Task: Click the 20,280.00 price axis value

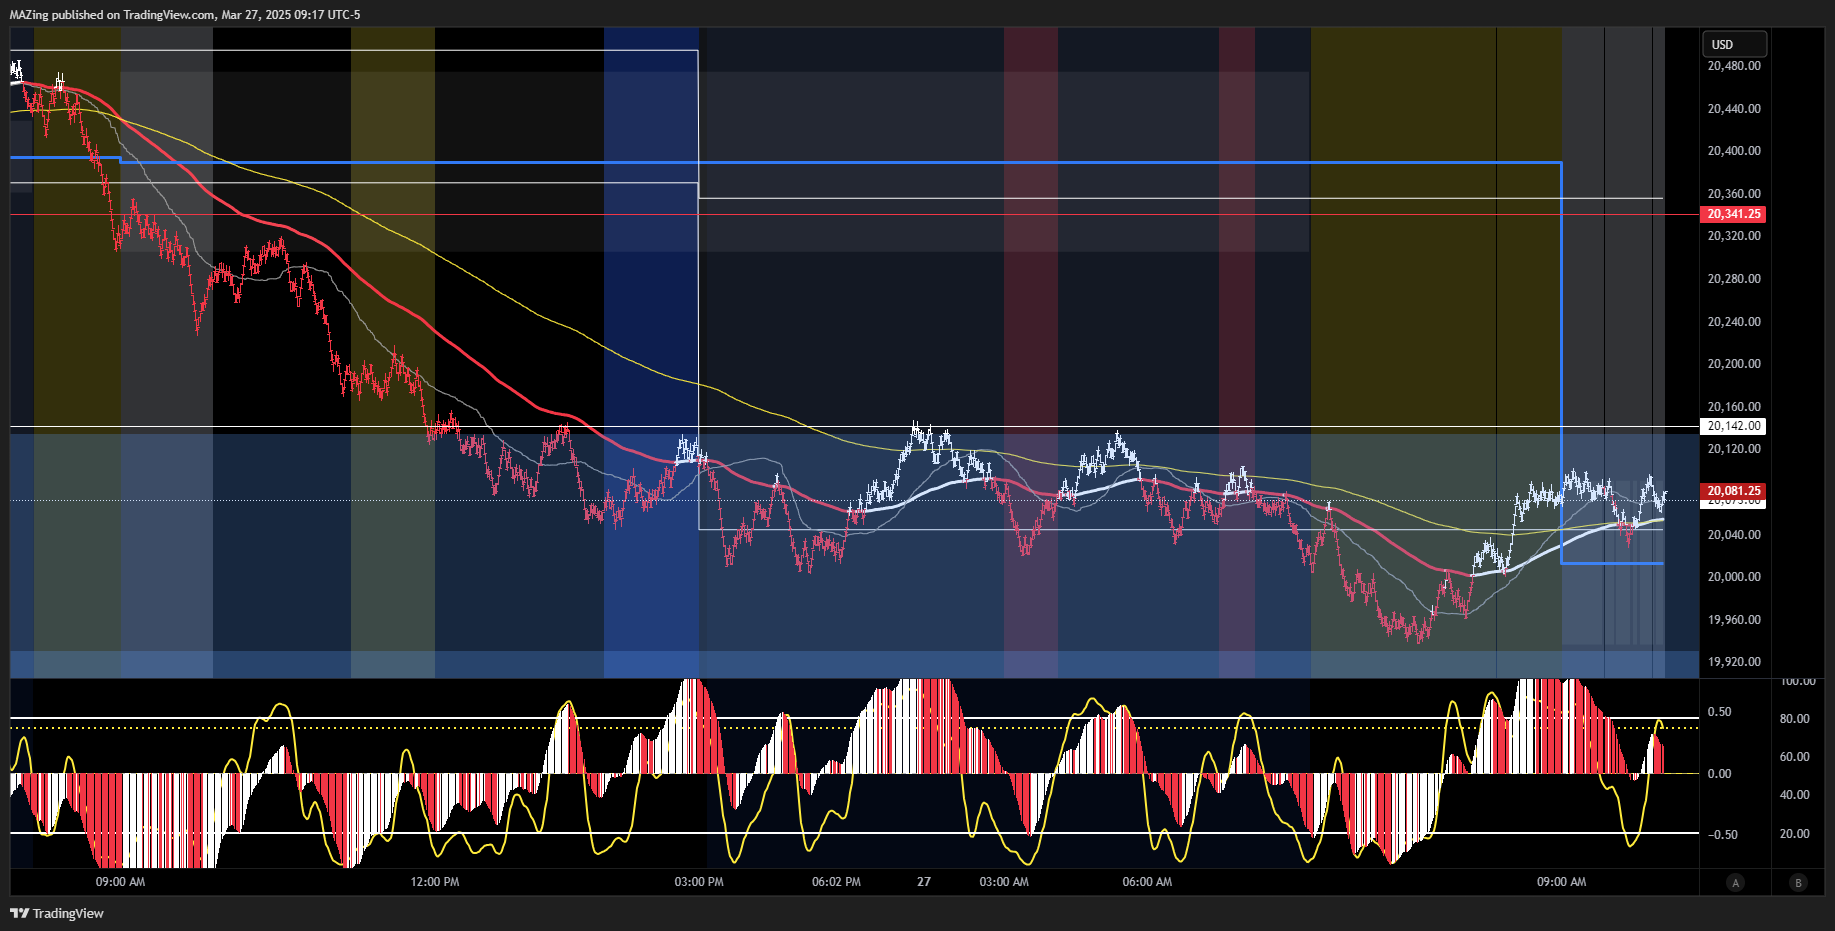Action: pyautogui.click(x=1734, y=279)
